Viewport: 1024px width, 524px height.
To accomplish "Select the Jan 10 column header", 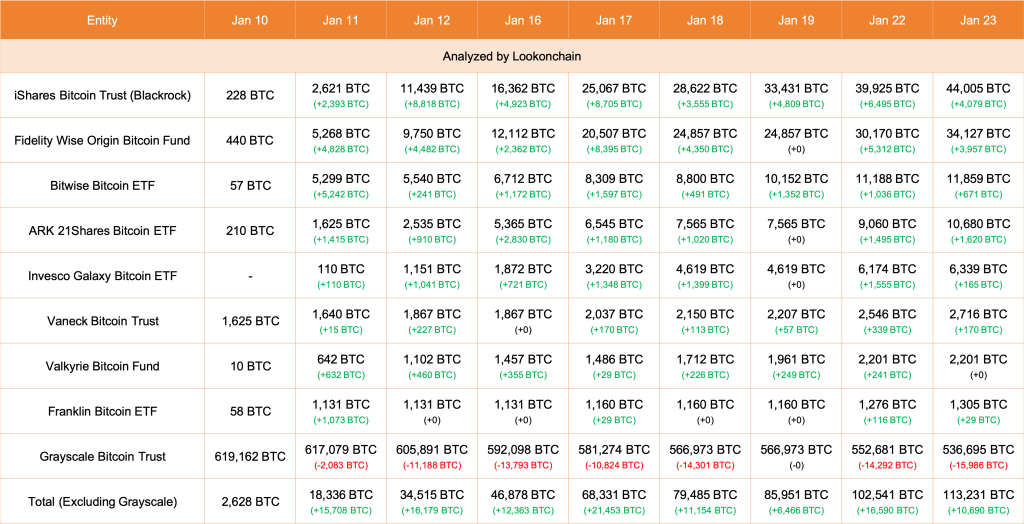I will (x=249, y=20).
